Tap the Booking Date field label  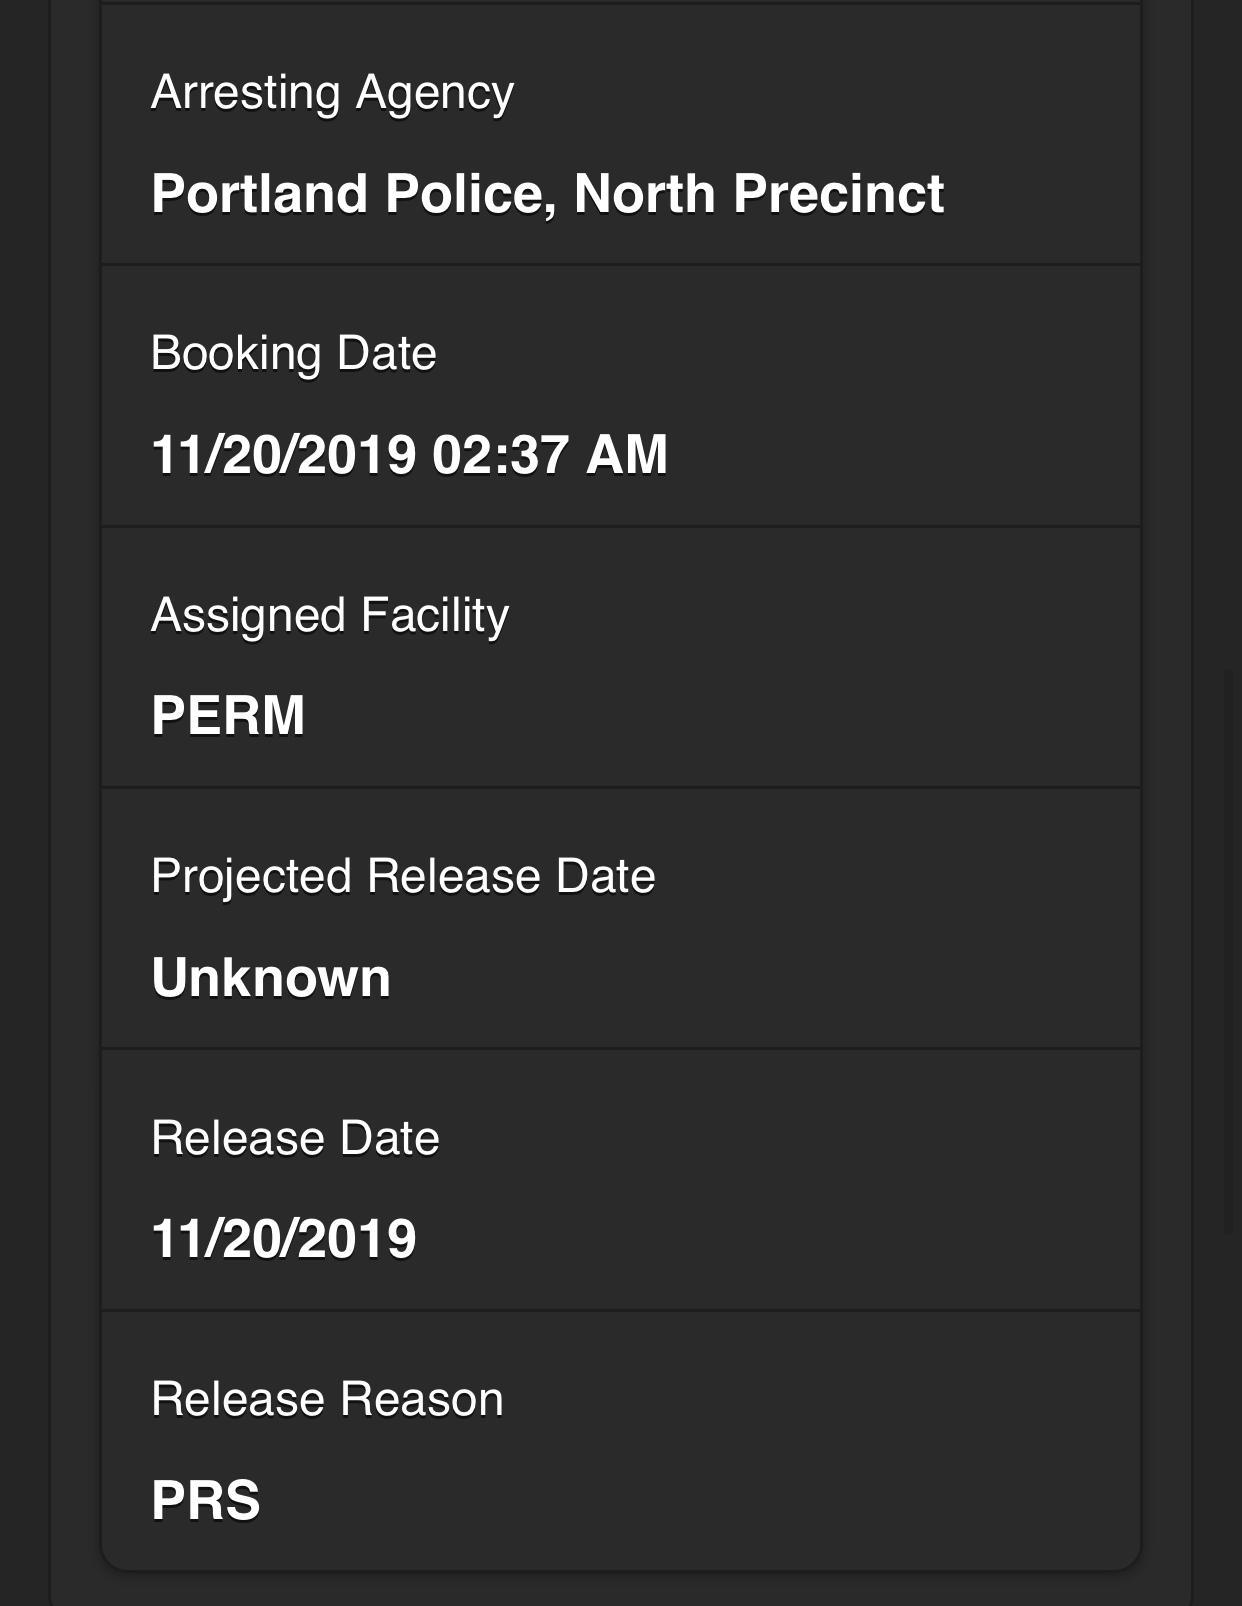click(x=293, y=354)
